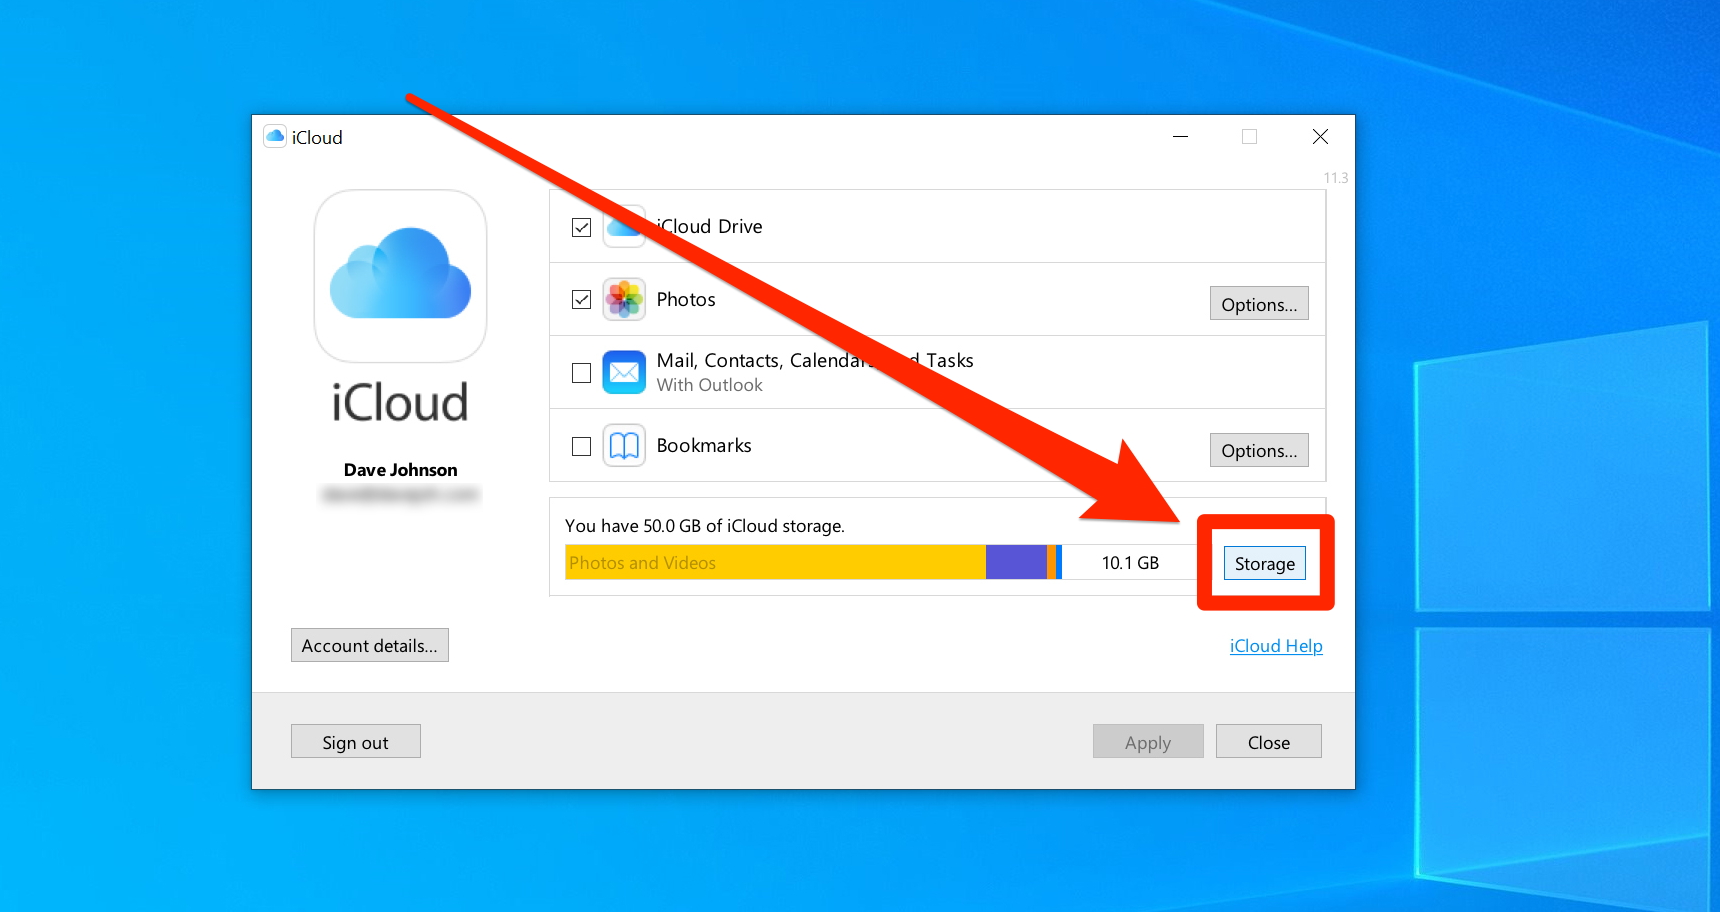Screen dimensions: 1720x912
Task: Click the yellow Photos and Videos storage segment
Action: tap(776, 562)
